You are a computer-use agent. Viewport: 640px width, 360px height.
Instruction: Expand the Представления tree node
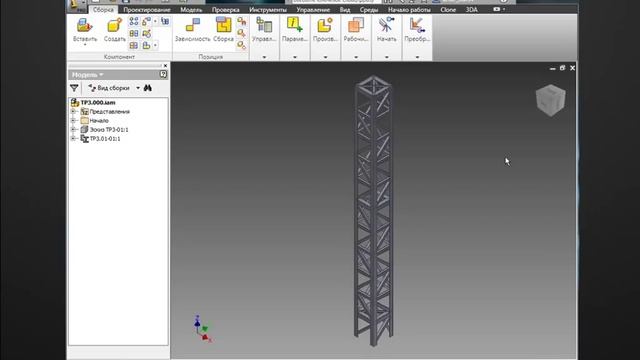(x=73, y=111)
